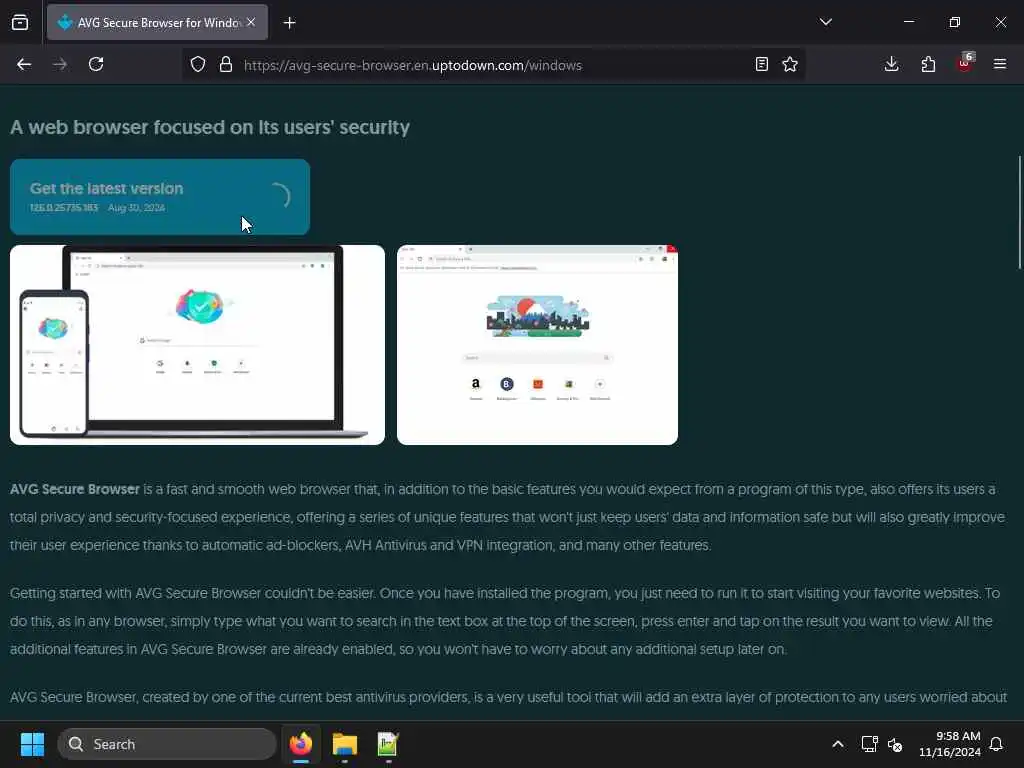Open network display tray icon
The width and height of the screenshot is (1024, 768).
click(869, 744)
